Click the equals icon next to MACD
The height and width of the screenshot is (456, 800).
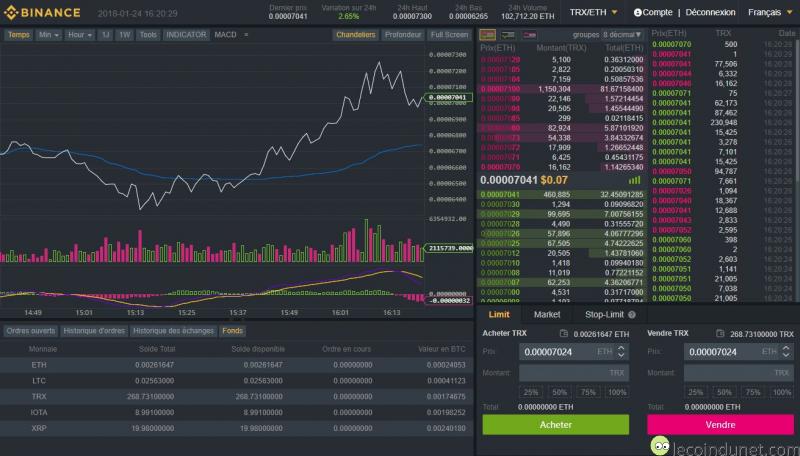246,35
